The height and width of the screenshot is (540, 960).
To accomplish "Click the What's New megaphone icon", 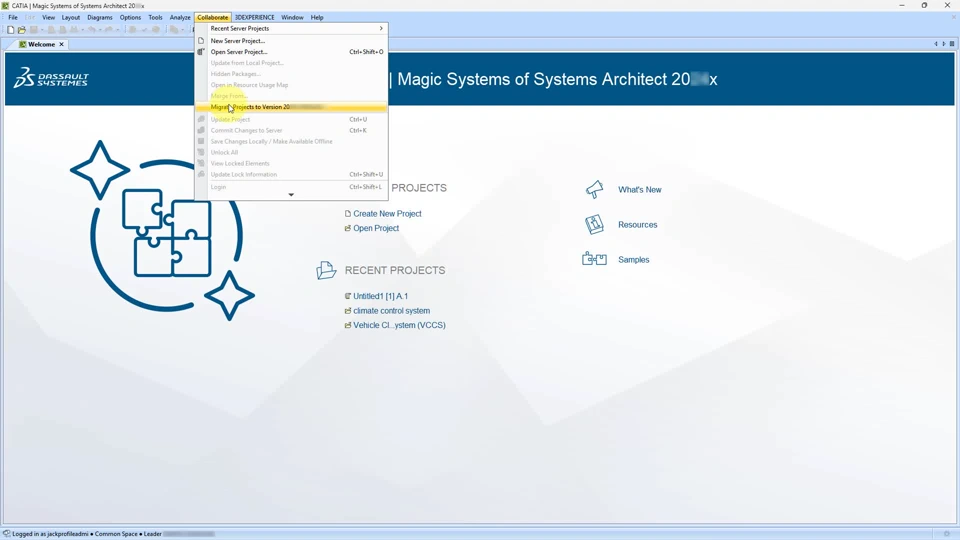I will (594, 189).
